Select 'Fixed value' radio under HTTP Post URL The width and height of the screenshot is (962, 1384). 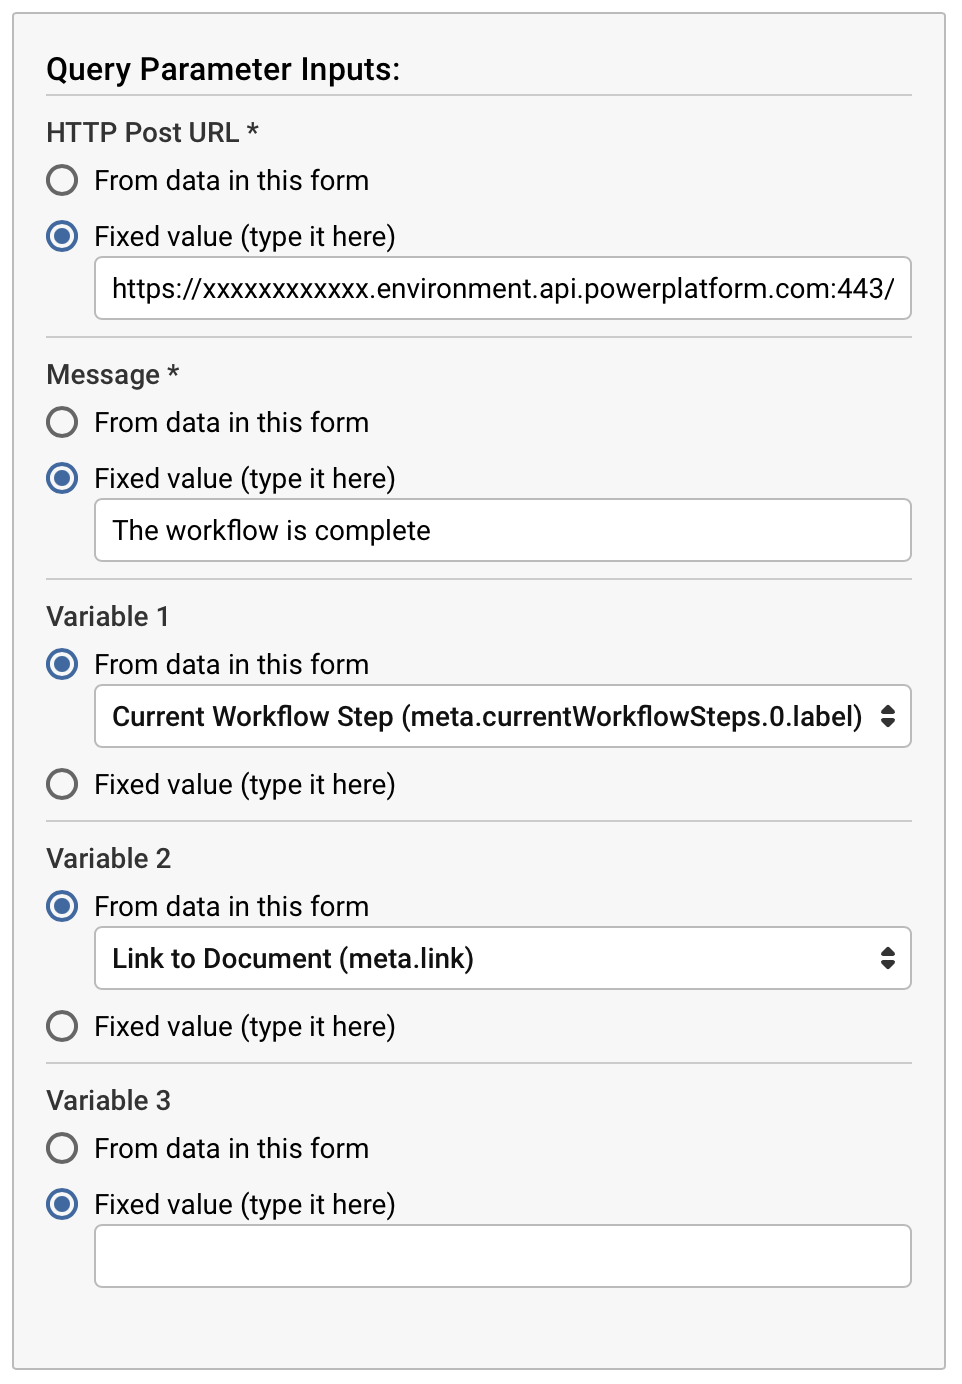click(62, 236)
